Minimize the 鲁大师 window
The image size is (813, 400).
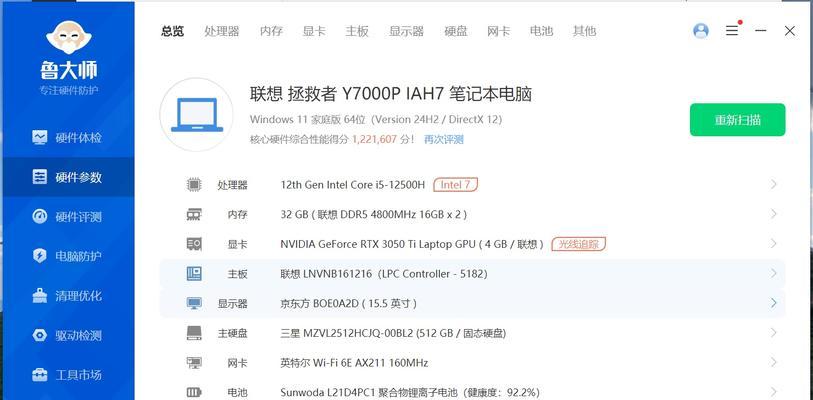(761, 31)
